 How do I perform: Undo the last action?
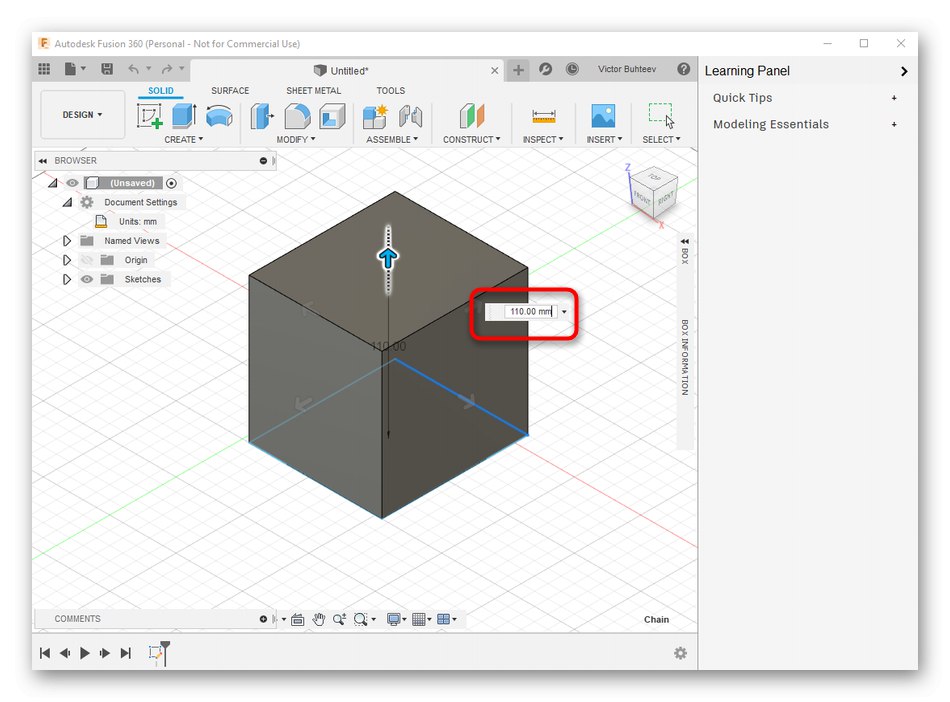[133, 69]
